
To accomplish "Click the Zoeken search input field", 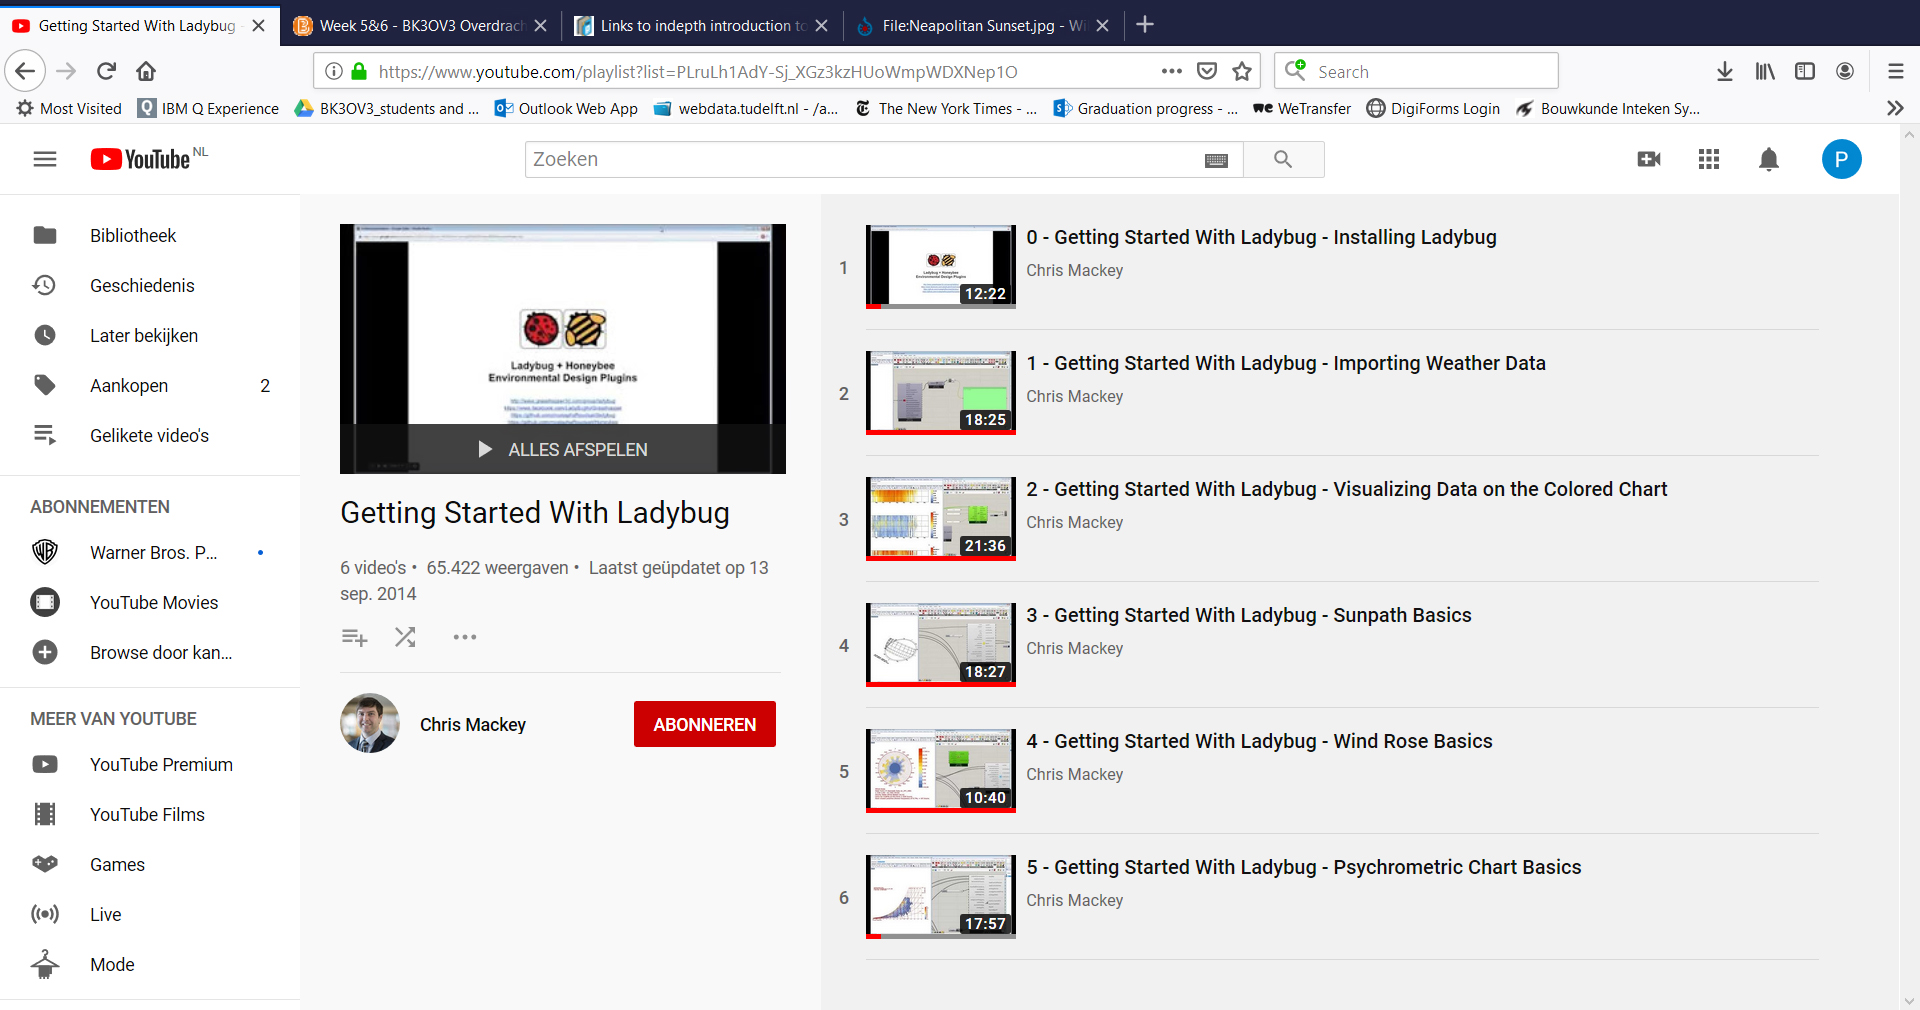I will pyautogui.click(x=860, y=159).
